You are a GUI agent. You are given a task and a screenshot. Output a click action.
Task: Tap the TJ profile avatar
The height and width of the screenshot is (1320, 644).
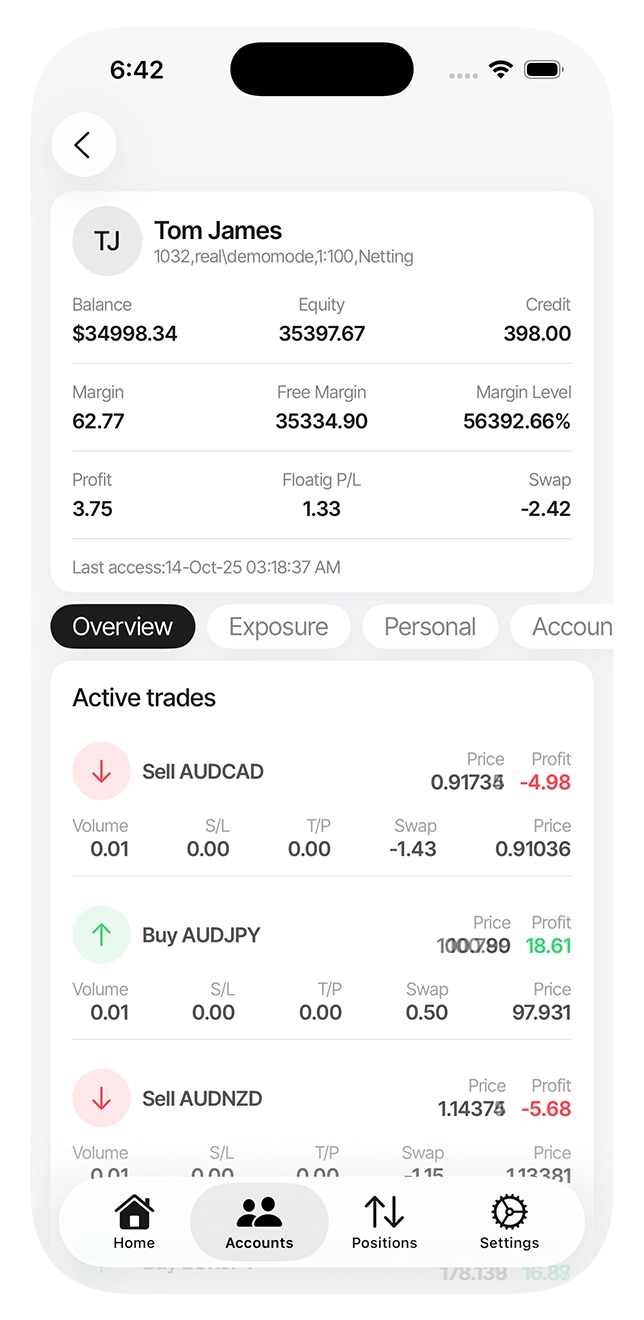click(107, 241)
